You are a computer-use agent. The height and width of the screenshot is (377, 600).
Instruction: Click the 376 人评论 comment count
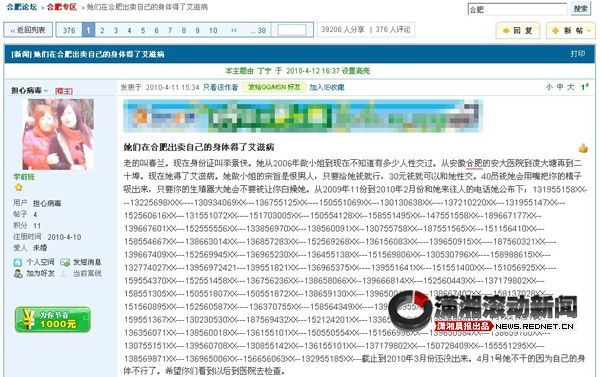(393, 29)
